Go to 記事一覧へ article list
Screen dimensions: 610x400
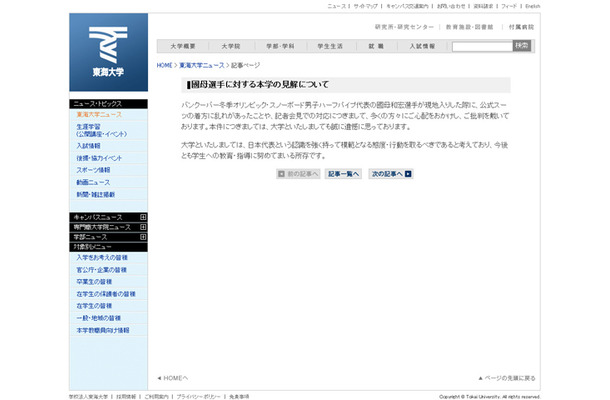[x=343, y=174]
